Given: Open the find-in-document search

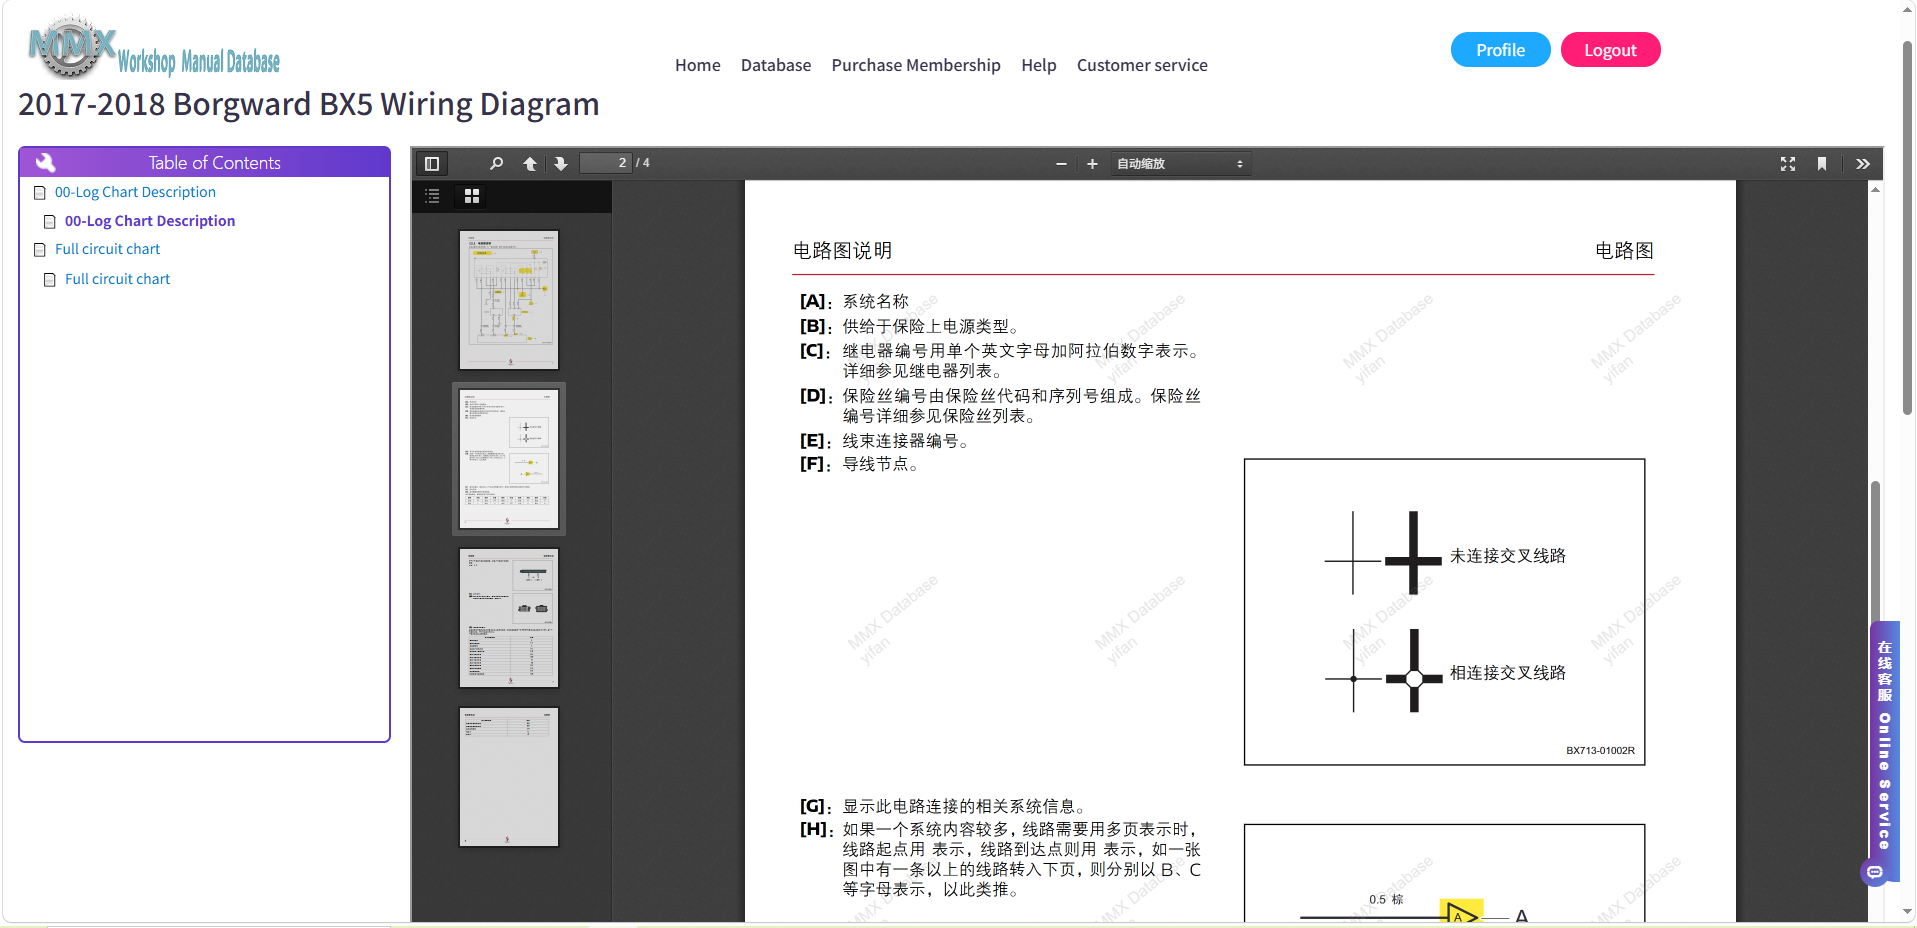Looking at the screenshot, I should coord(496,164).
